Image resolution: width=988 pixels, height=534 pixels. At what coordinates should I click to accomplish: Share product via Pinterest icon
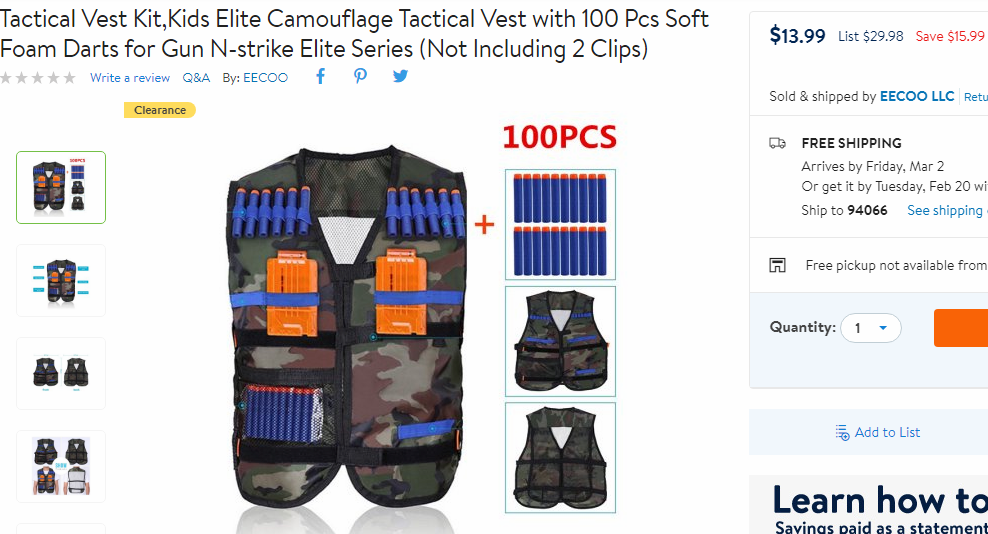(360, 76)
